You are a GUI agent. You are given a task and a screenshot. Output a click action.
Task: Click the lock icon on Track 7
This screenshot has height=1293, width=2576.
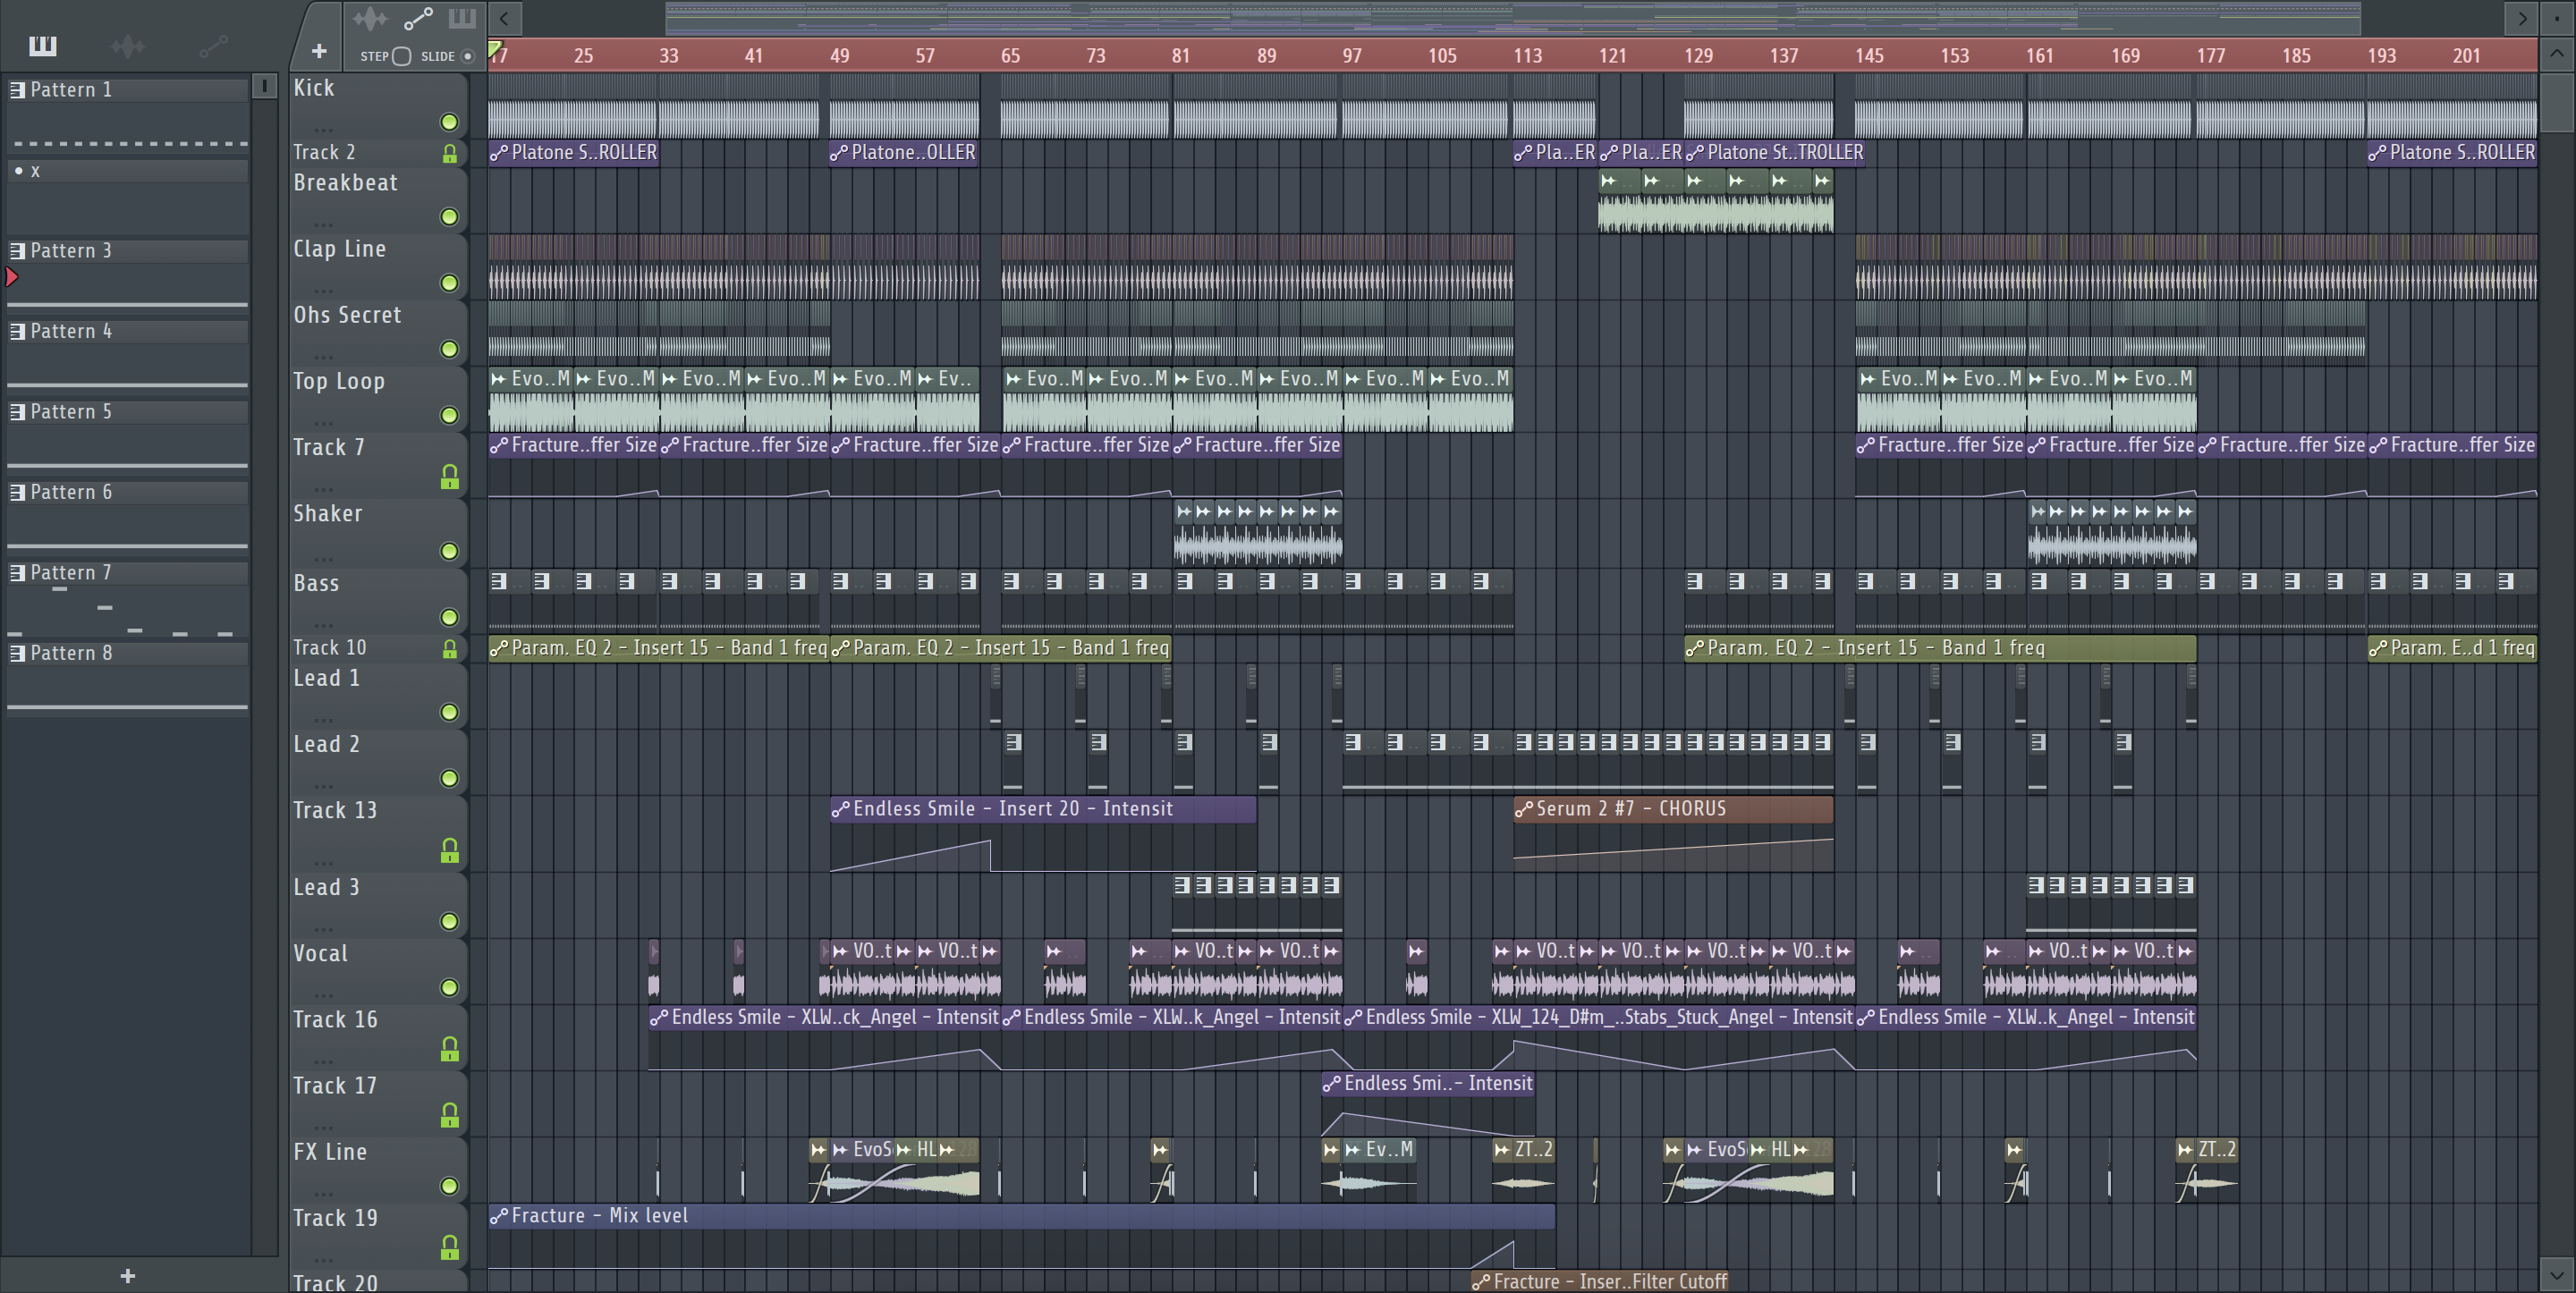click(x=450, y=477)
